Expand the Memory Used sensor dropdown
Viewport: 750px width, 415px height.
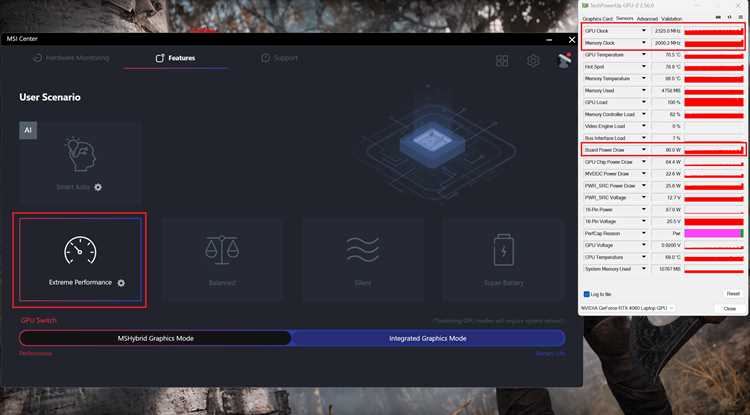click(644, 90)
